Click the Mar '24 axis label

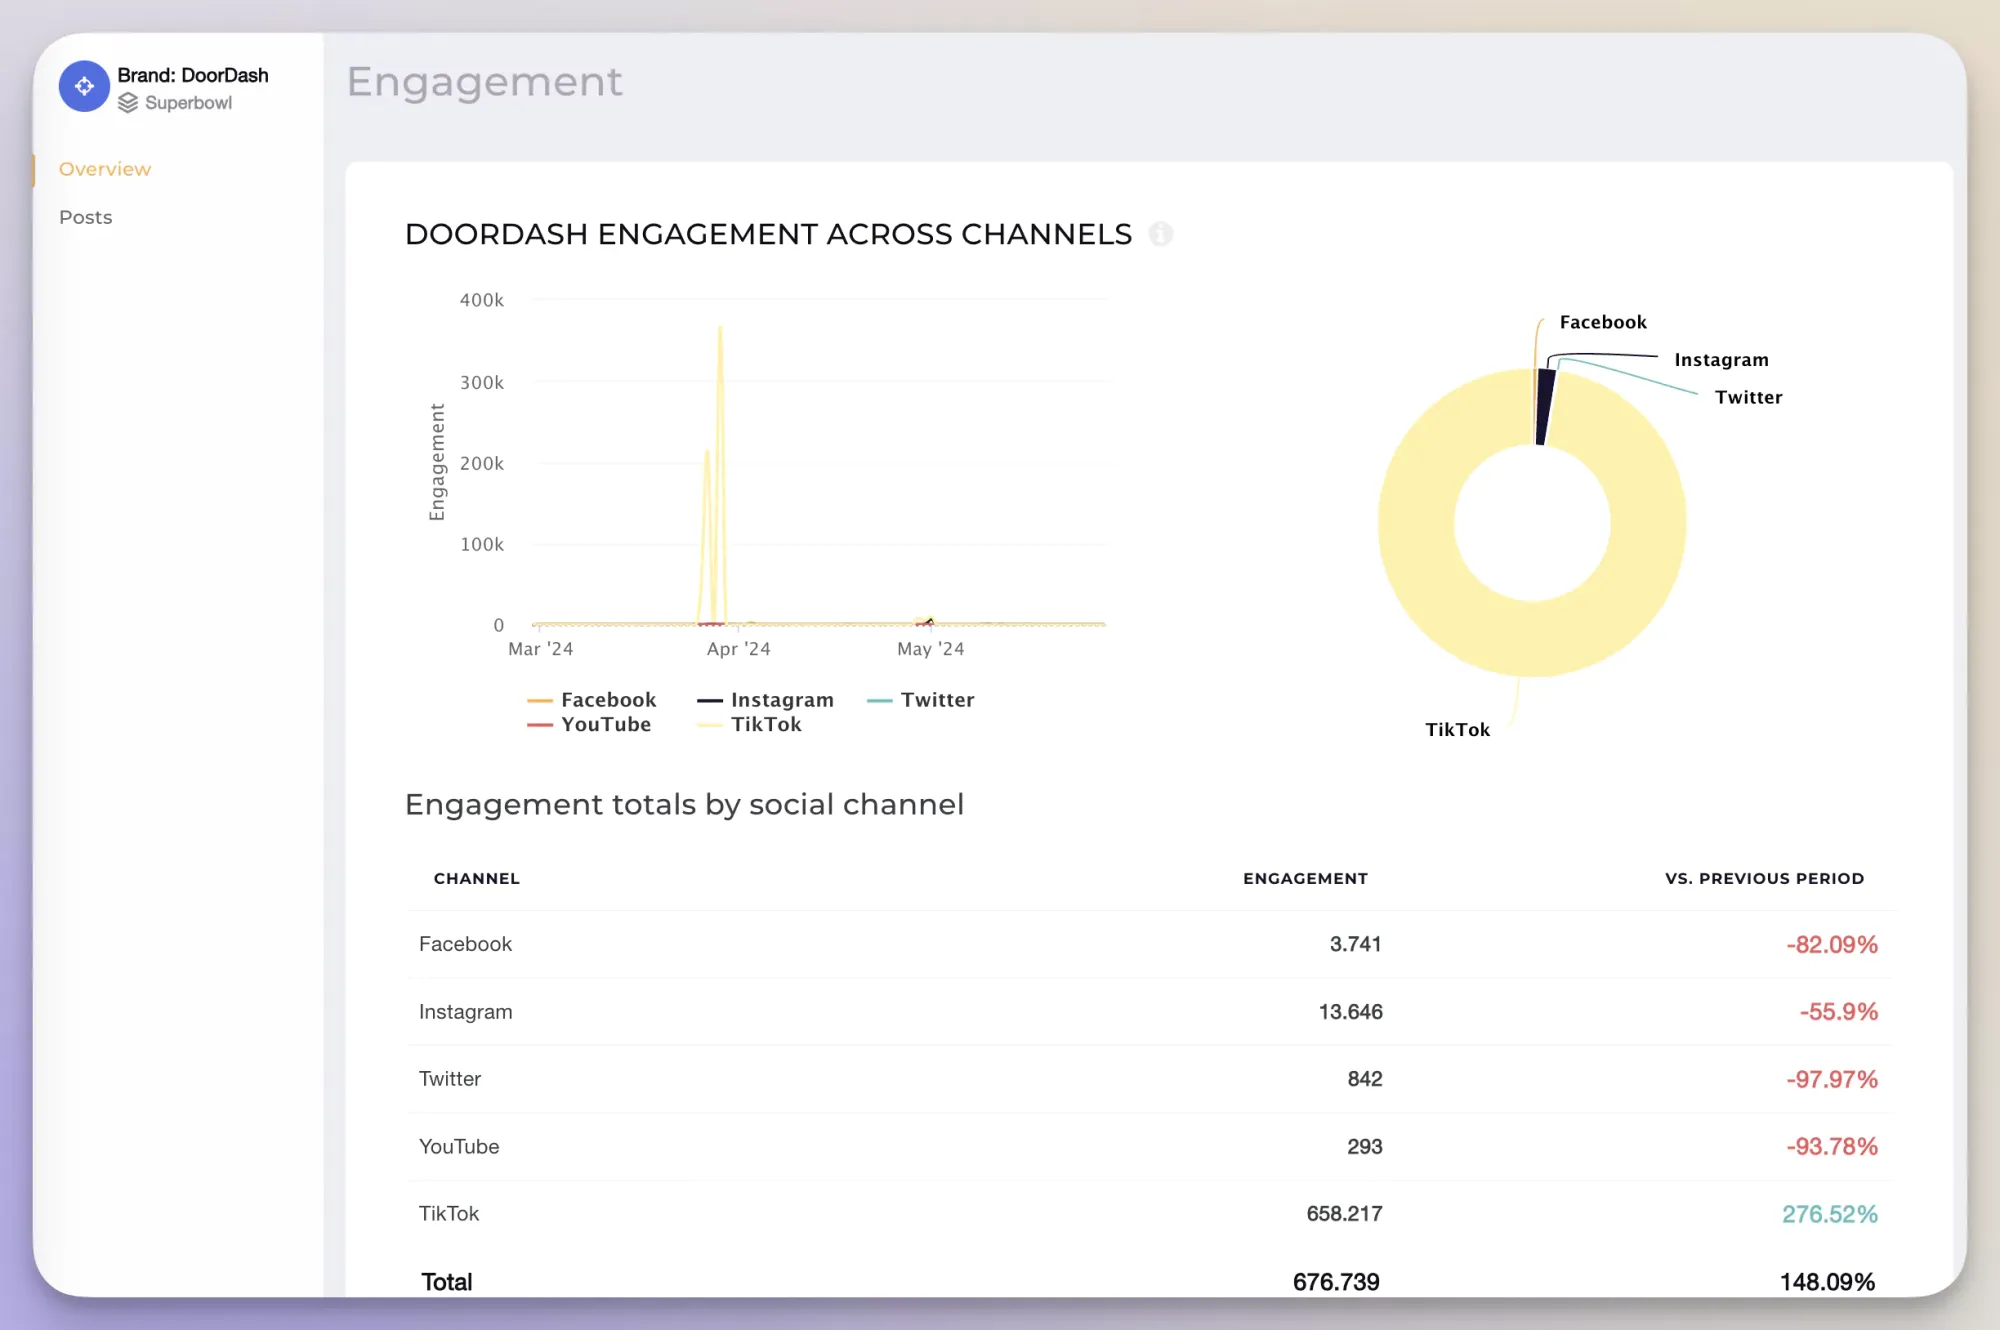pyautogui.click(x=540, y=649)
